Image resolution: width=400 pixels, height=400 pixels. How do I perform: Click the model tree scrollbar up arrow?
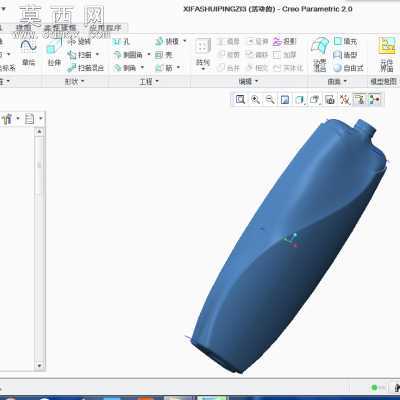pos(39,132)
